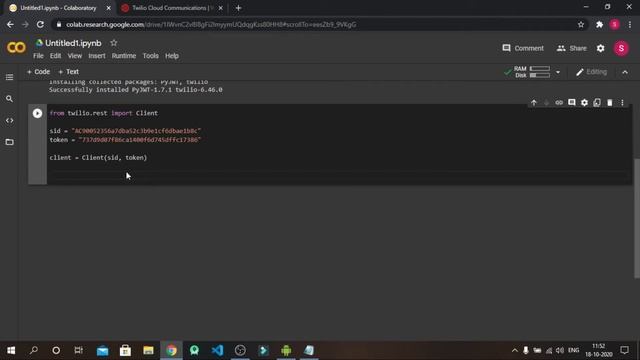This screenshot has height=360, width=640.
Task: Reload the Colab page
Action: coord(40,24)
